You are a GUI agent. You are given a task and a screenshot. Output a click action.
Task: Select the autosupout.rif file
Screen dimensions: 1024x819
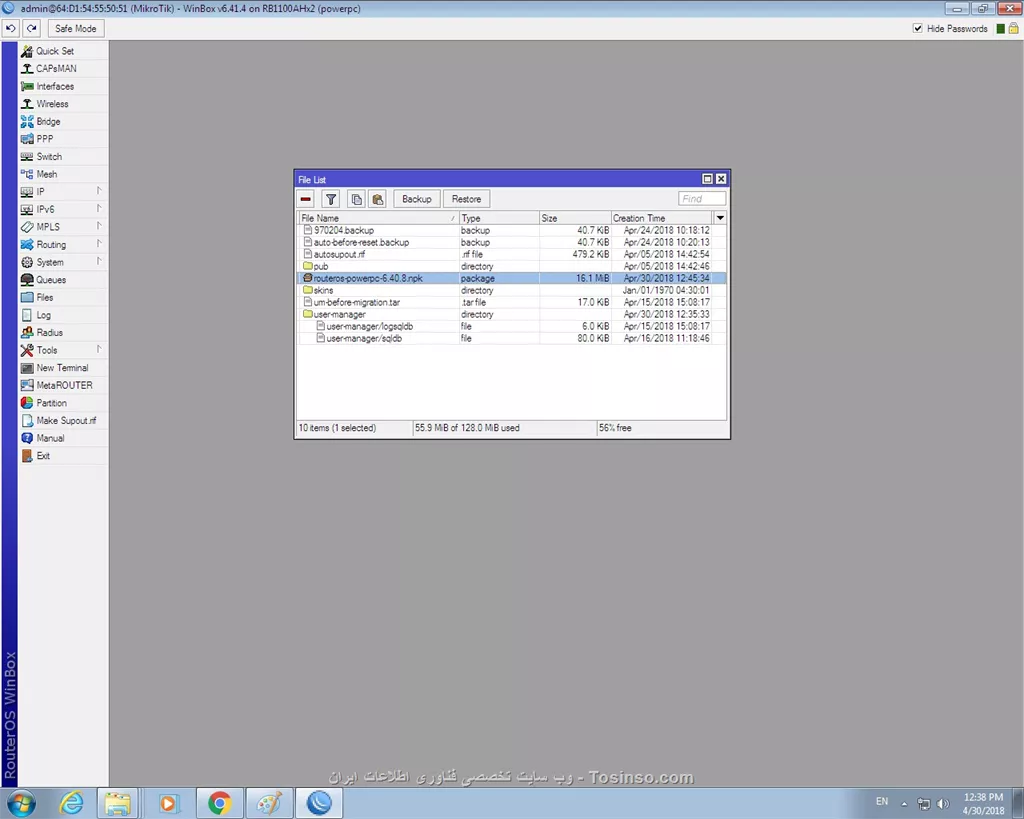pos(512,254)
